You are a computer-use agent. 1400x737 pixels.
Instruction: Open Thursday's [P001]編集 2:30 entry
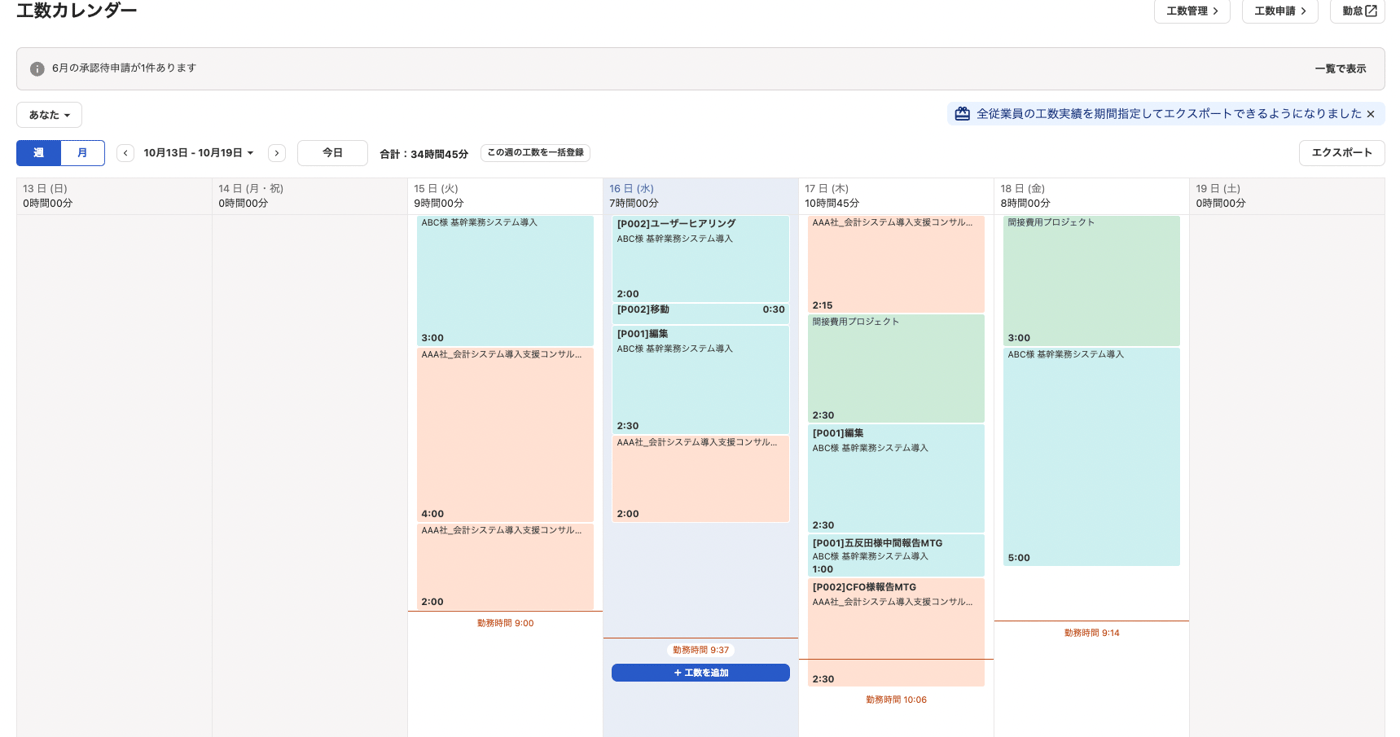click(x=896, y=479)
